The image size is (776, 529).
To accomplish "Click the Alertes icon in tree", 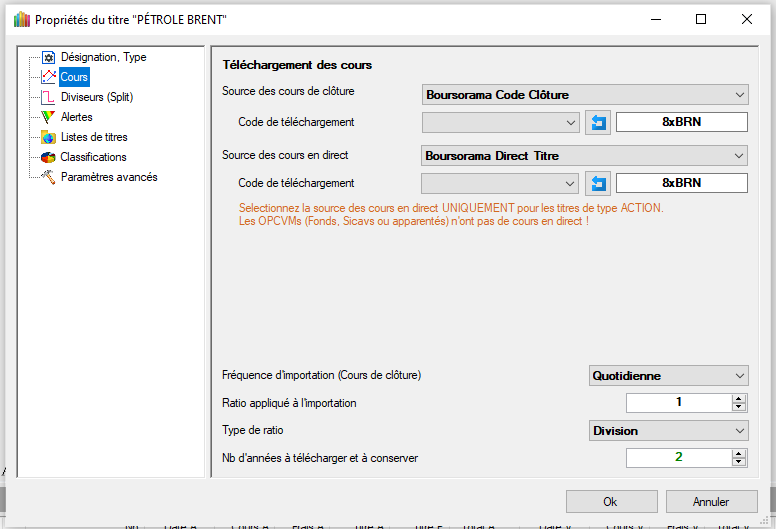I will pos(47,117).
